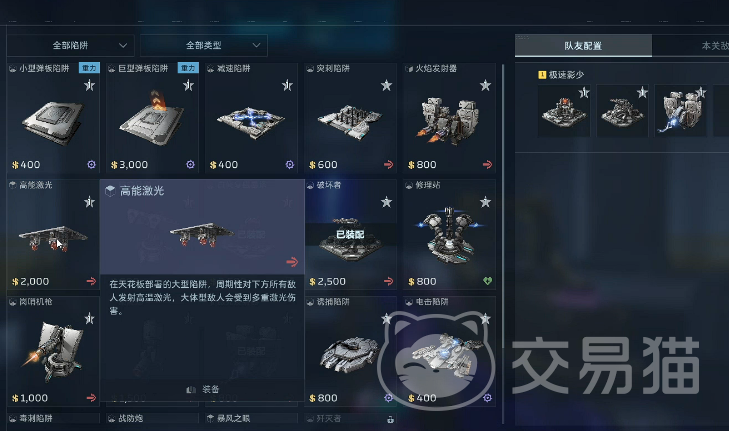Image resolution: width=729 pixels, height=431 pixels.
Task: Click the red arrow icon on 火焰发射器
Action: click(x=487, y=165)
